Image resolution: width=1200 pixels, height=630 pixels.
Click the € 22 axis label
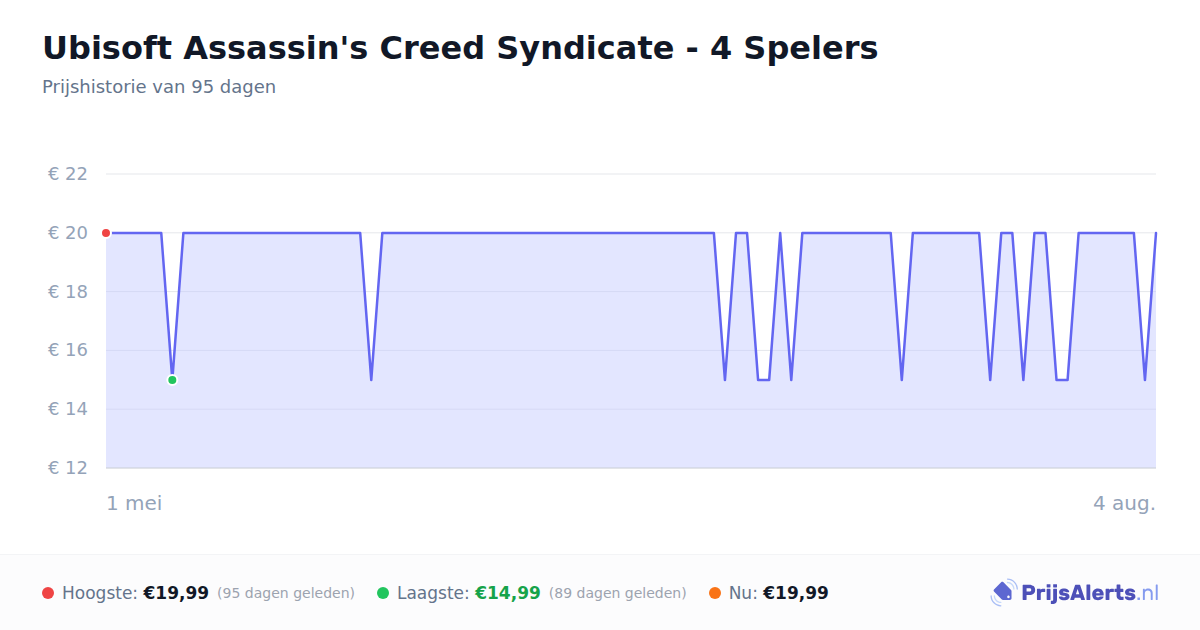pyautogui.click(x=68, y=174)
